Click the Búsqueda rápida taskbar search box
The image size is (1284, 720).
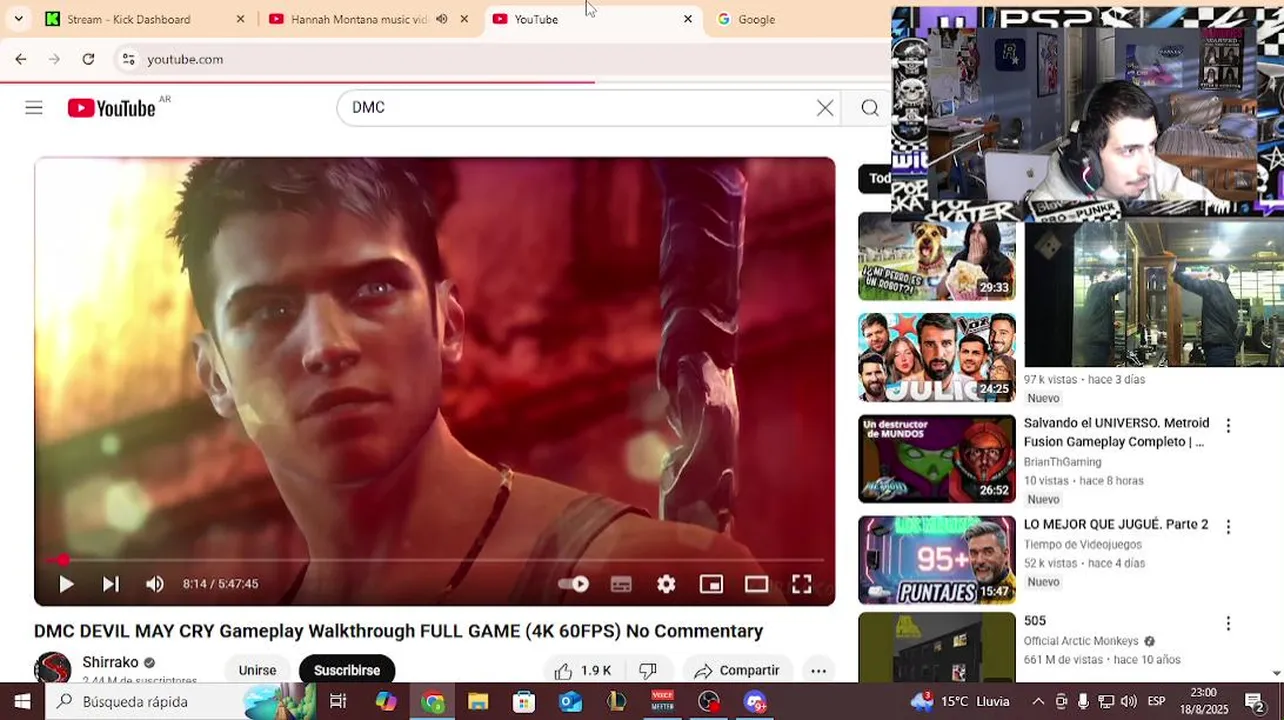coord(180,702)
